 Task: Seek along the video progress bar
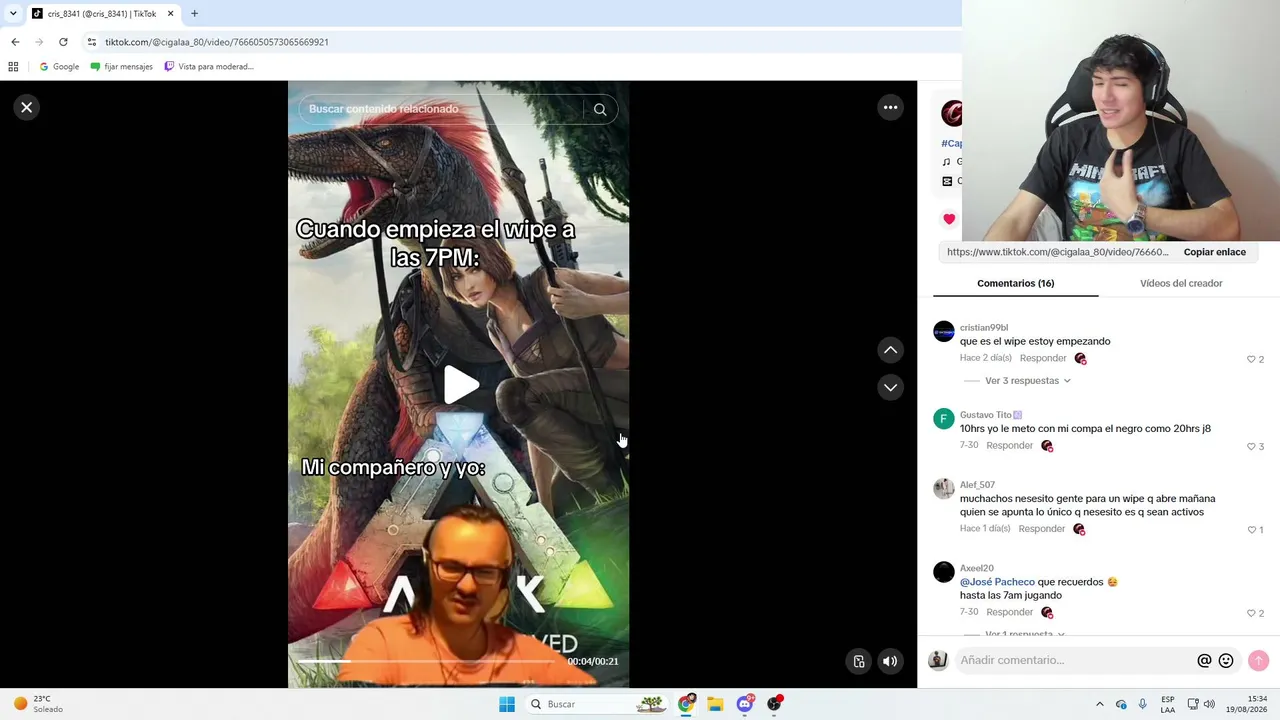(426, 661)
